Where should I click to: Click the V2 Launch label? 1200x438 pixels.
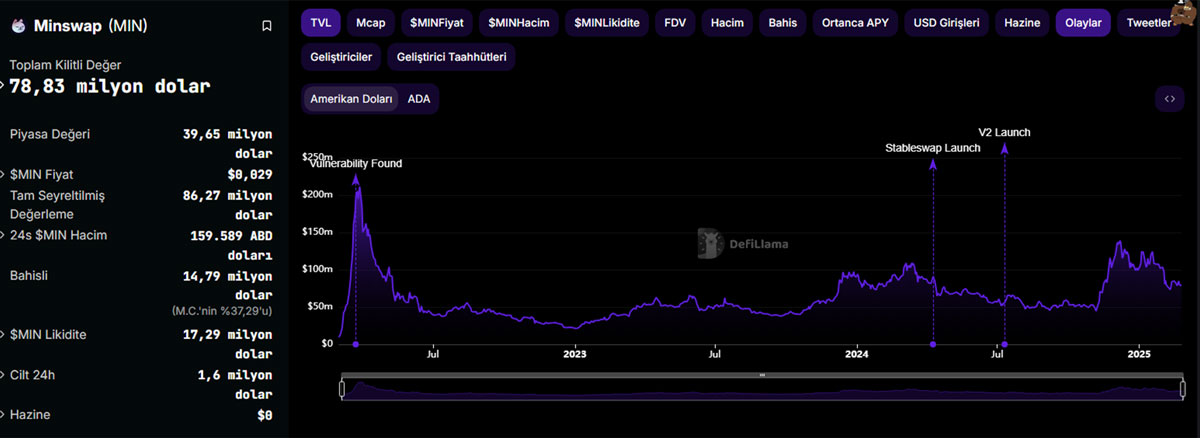click(x=1004, y=132)
